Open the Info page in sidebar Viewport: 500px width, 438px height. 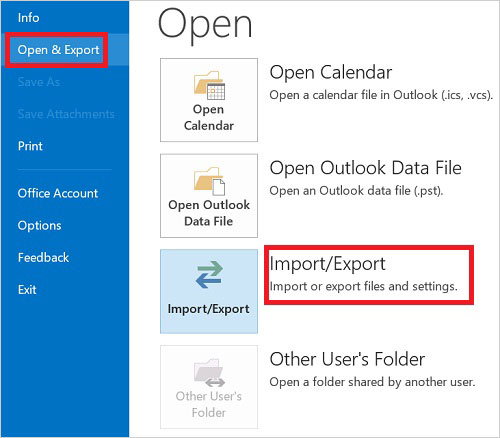click(29, 18)
